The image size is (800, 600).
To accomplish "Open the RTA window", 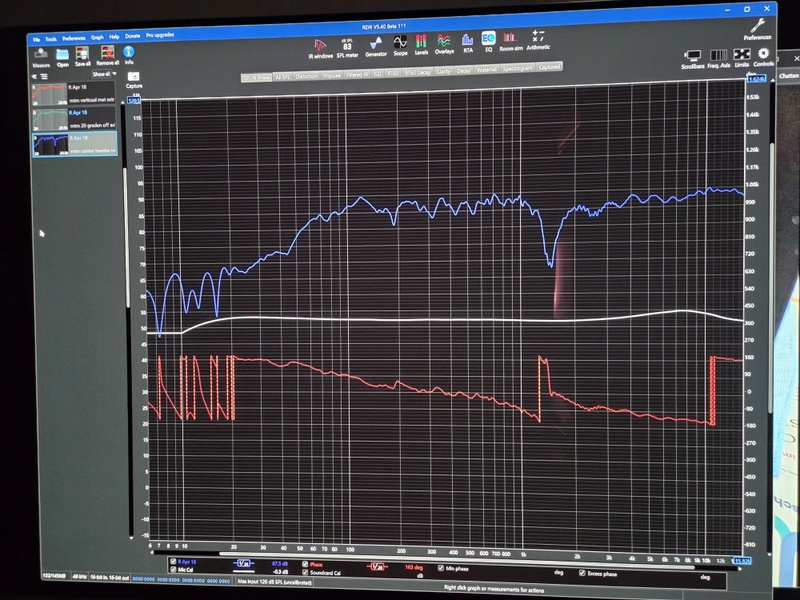I will point(467,43).
